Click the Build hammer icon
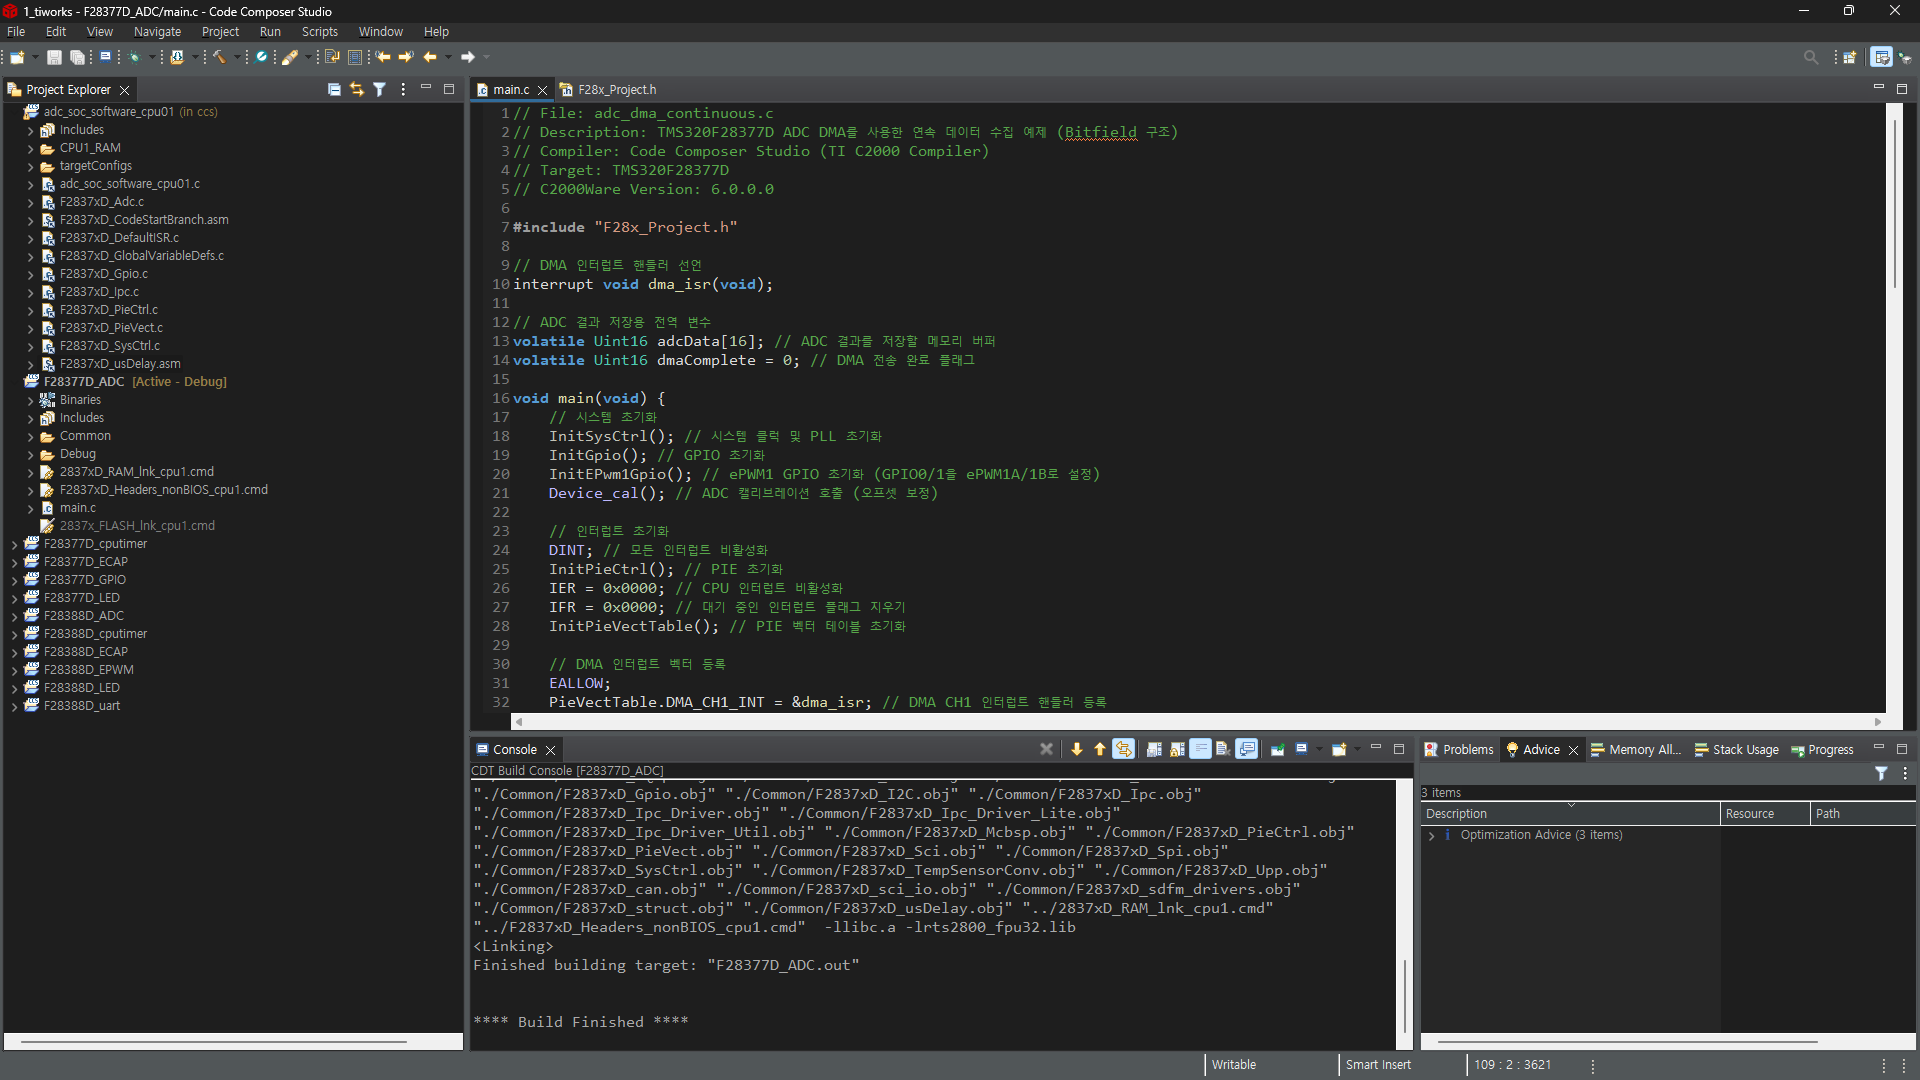Screen dimensions: 1920x1080 (219, 57)
